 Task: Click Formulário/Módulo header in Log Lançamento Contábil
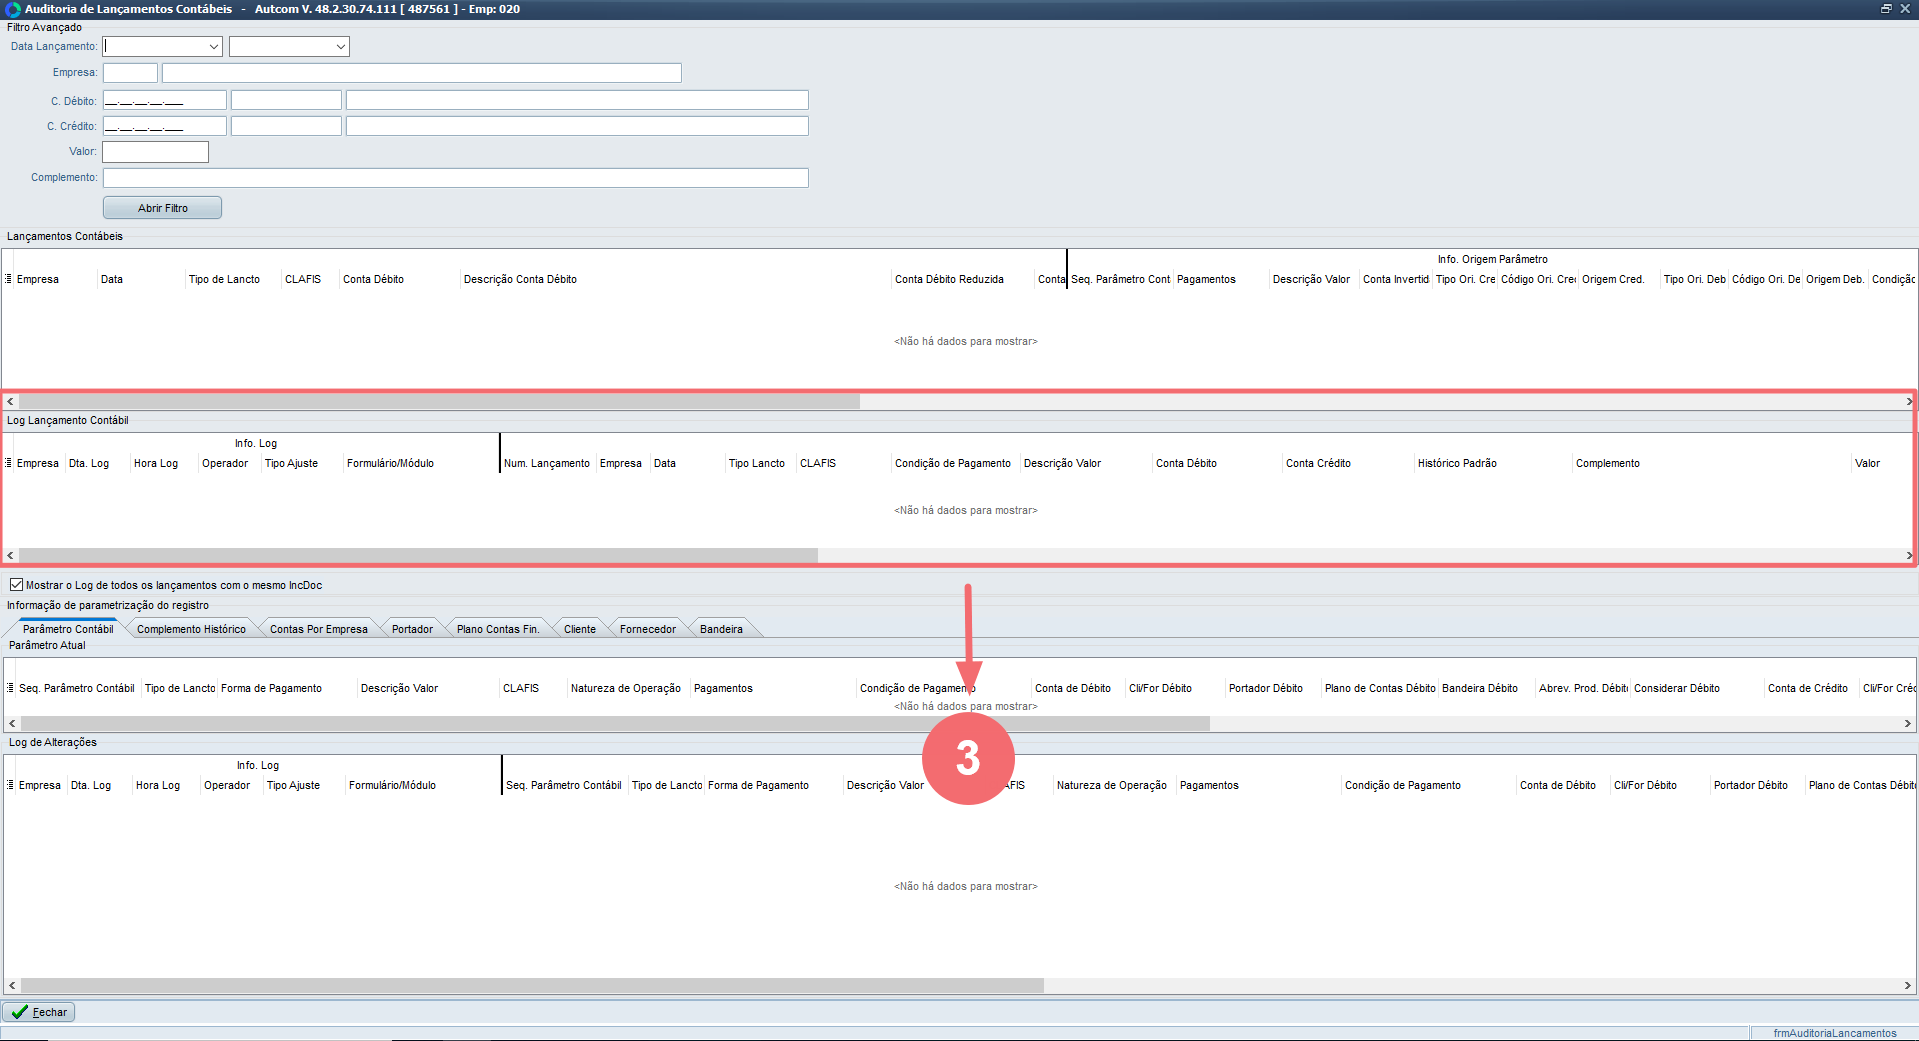[x=390, y=463]
